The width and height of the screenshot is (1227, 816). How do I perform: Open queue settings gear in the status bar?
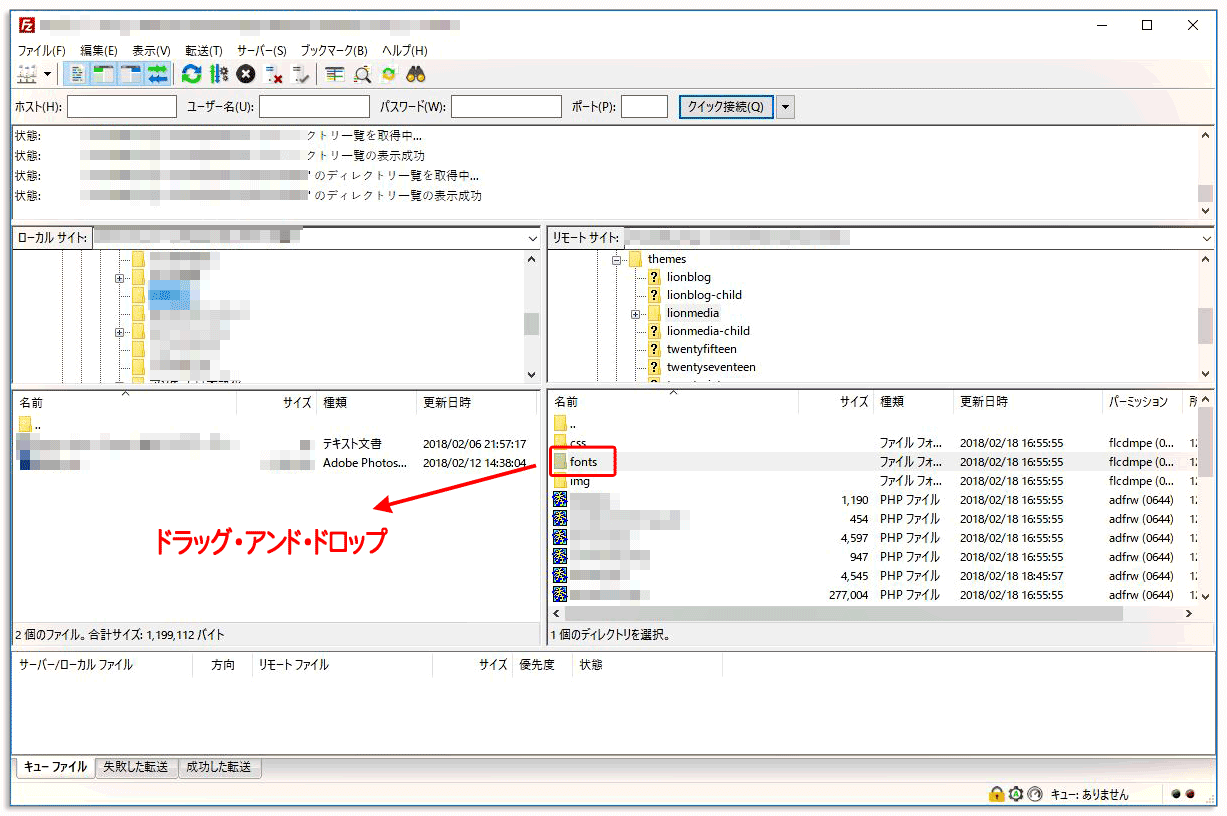(1017, 793)
